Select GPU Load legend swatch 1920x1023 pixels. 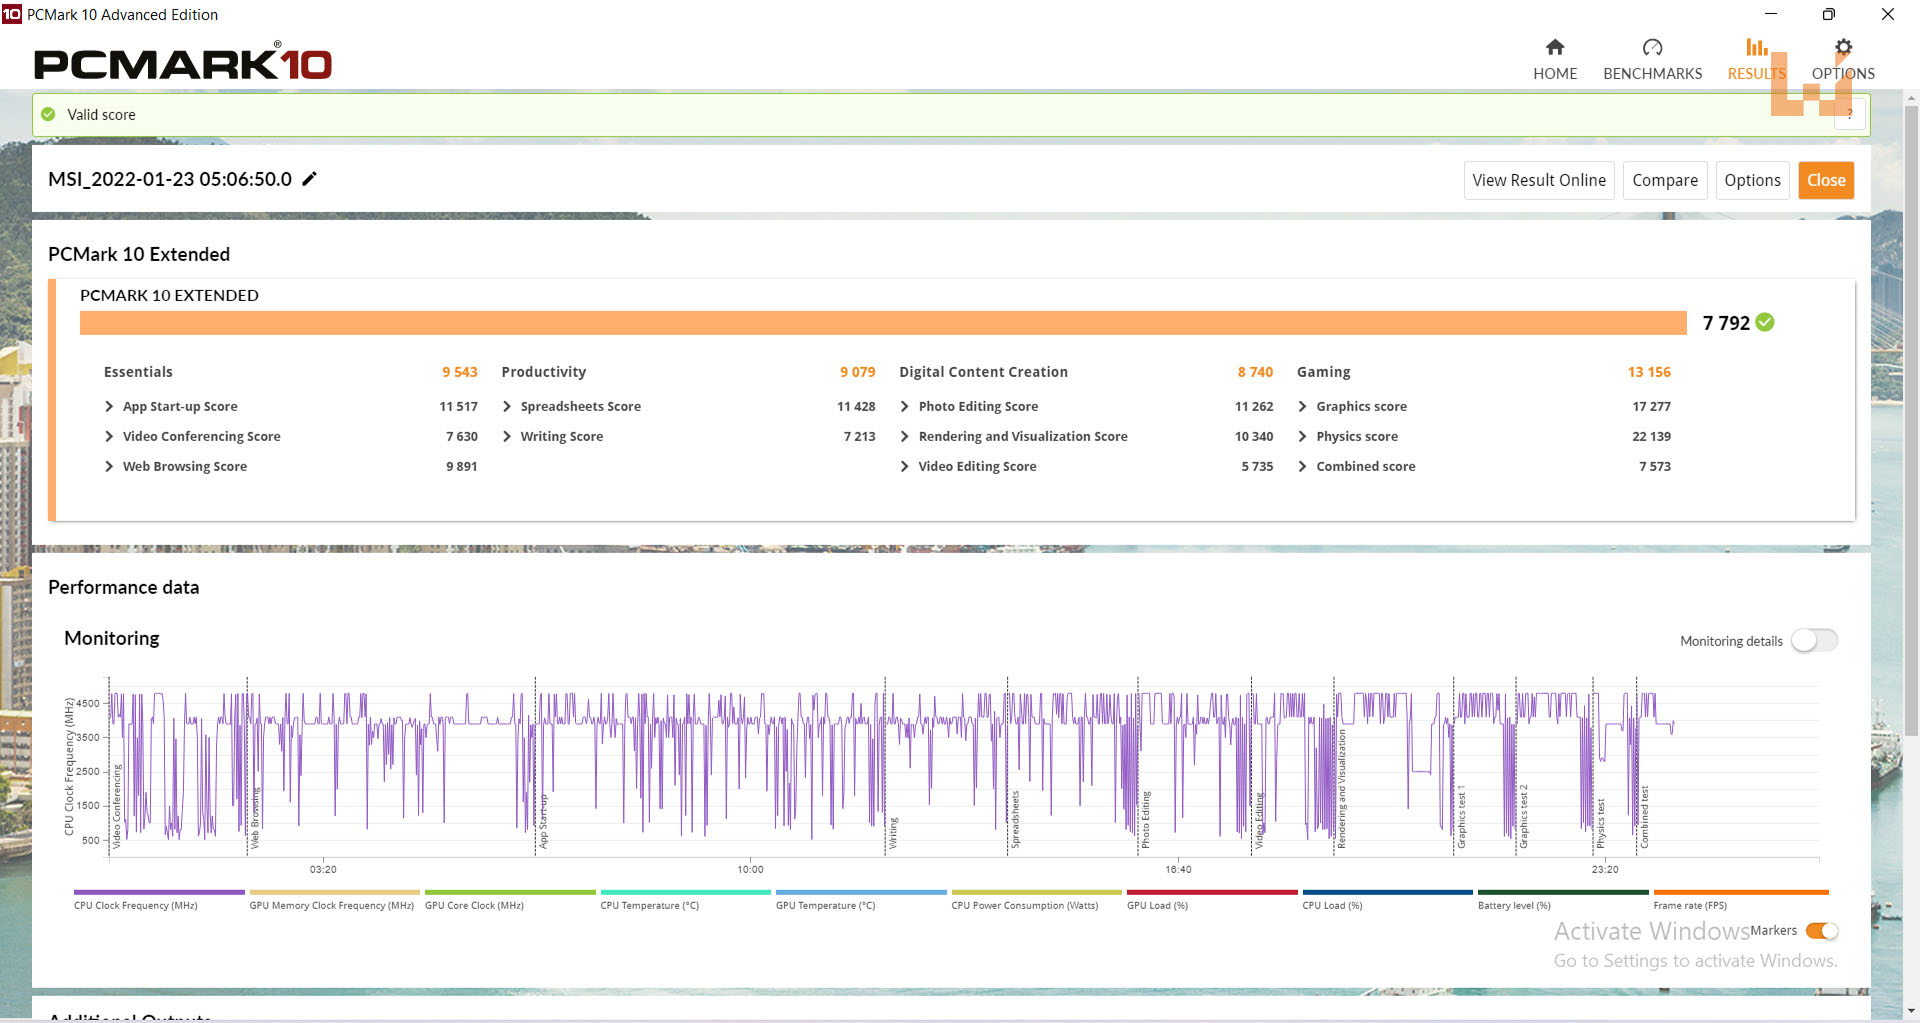[x=1212, y=892]
